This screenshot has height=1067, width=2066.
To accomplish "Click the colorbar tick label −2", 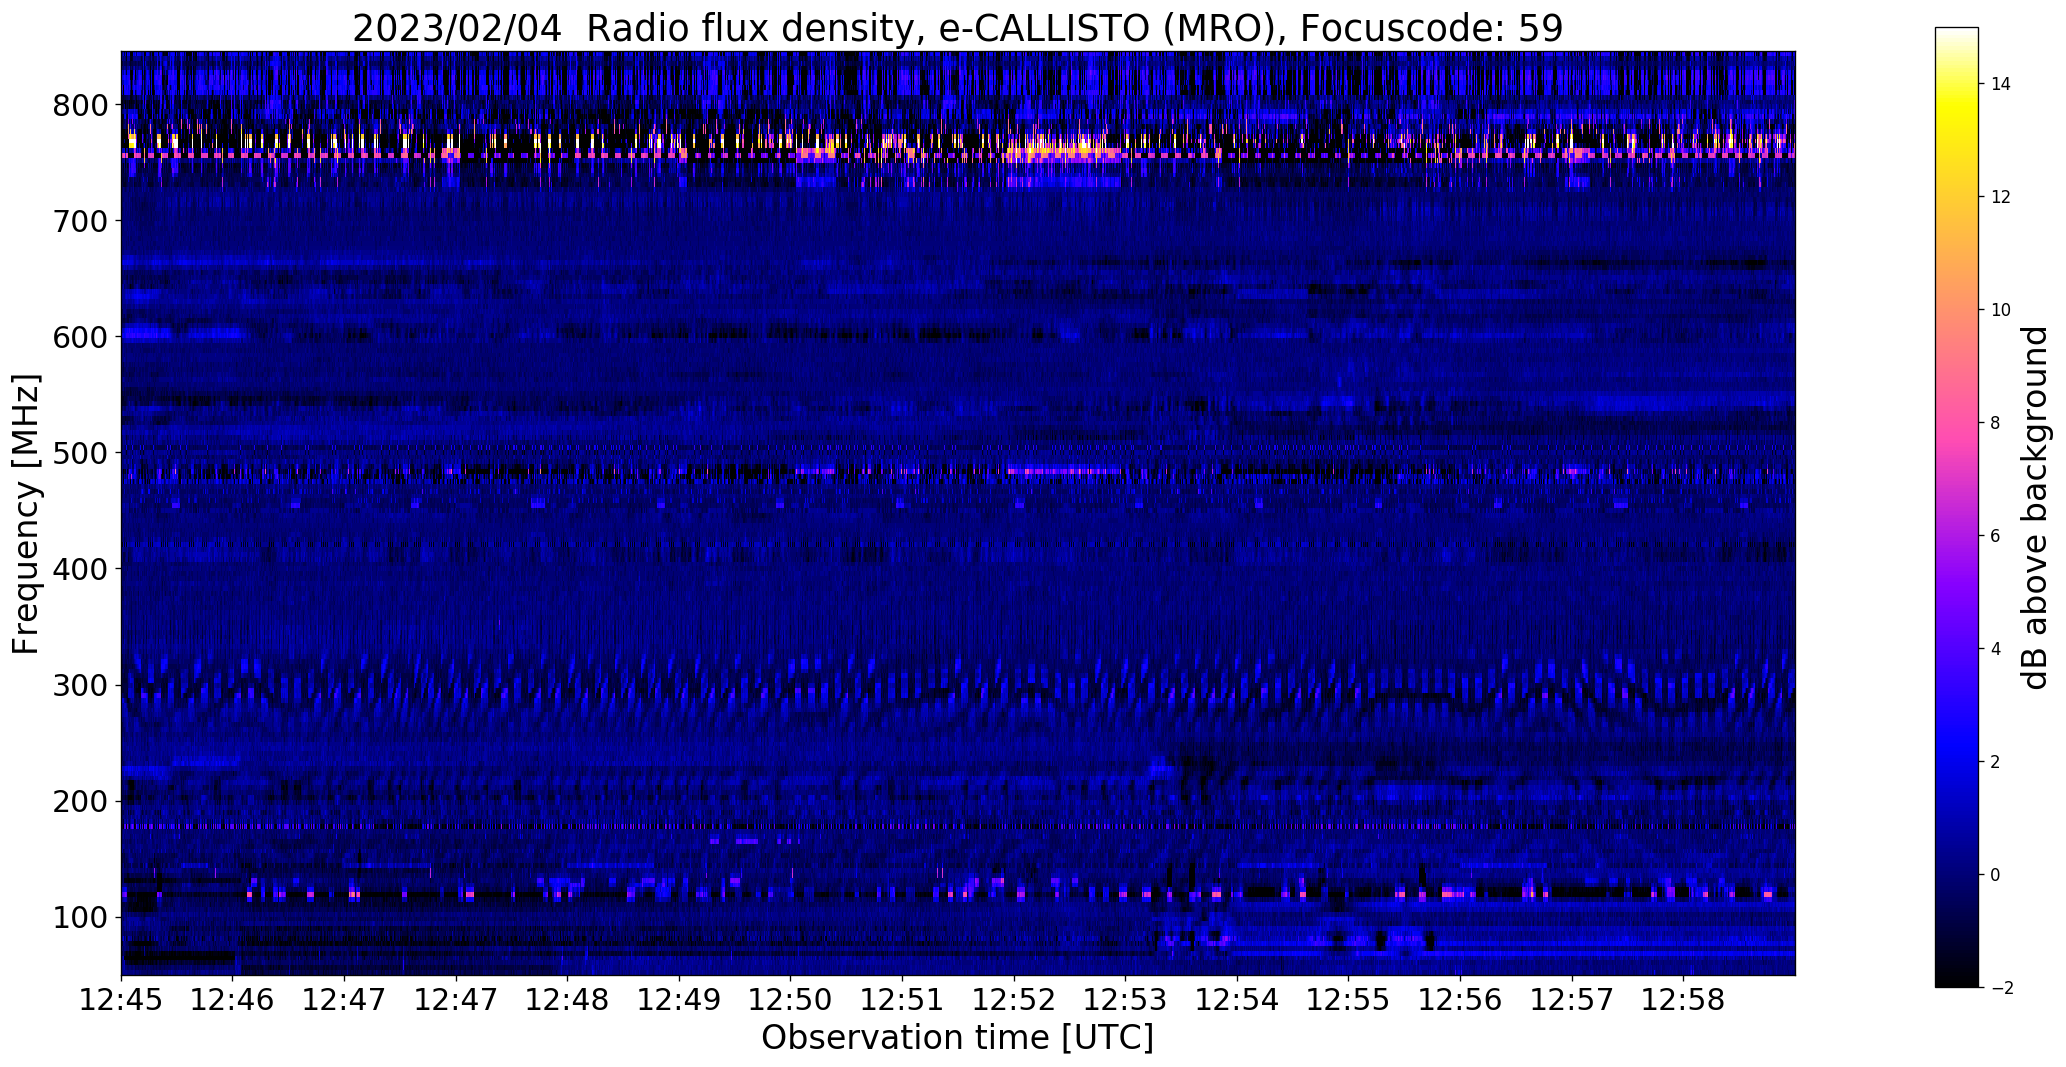I will 2002,988.
